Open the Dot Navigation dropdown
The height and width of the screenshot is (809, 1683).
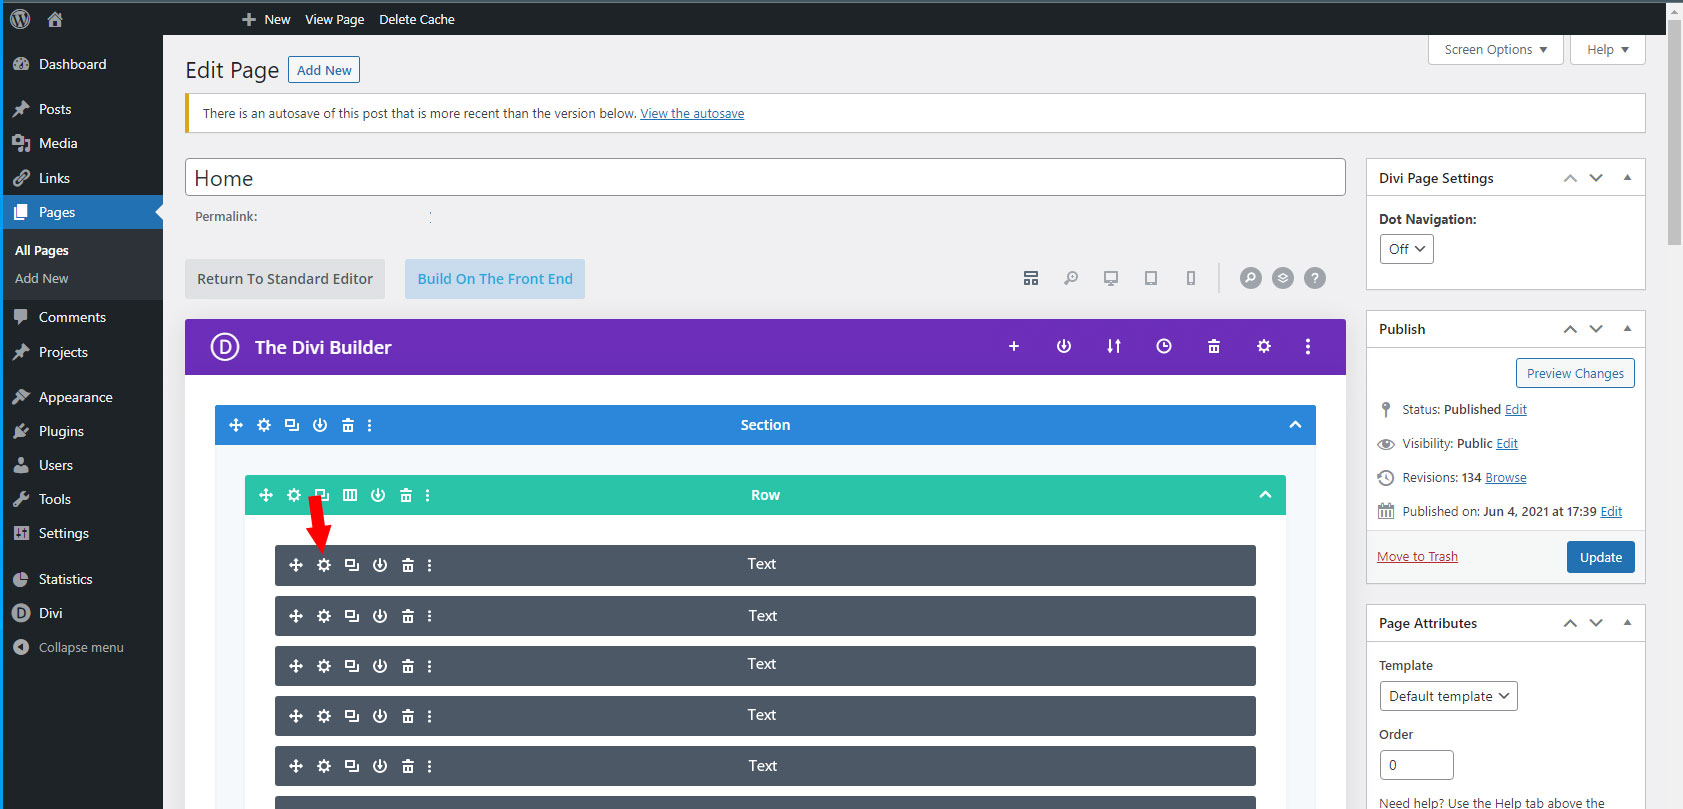pos(1406,249)
